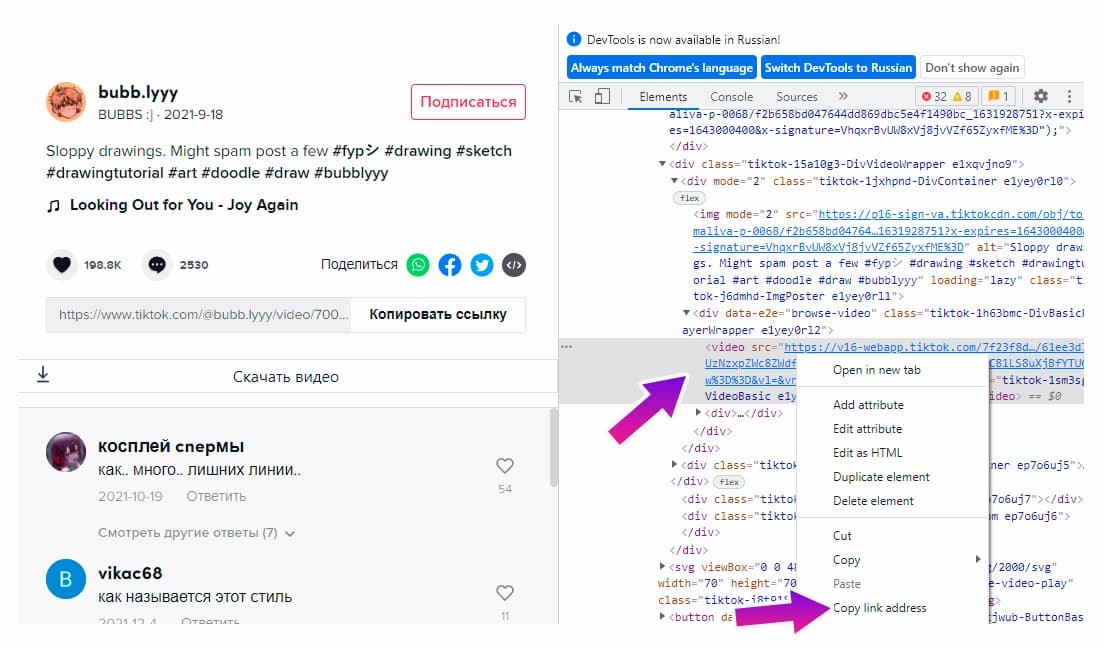The image size is (1103, 648).
Task: Expand other replies under the first comment
Action: click(x=196, y=533)
